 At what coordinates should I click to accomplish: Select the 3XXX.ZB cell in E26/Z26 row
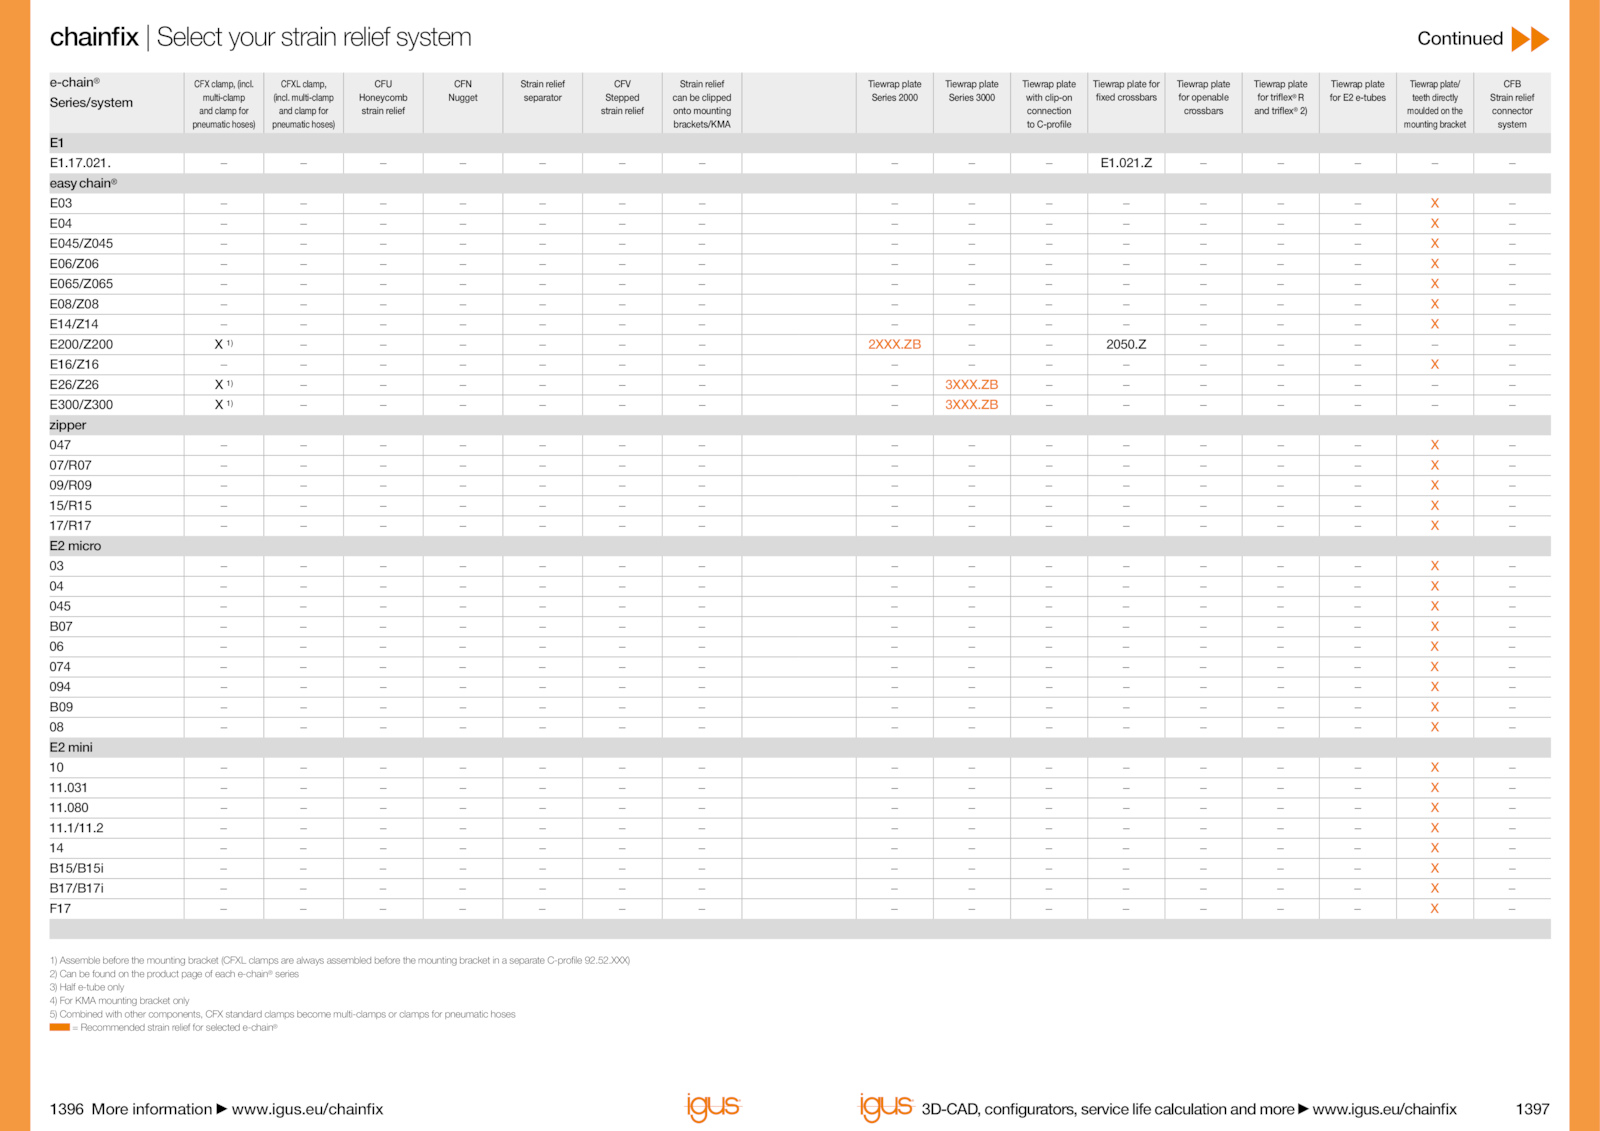[x=971, y=384]
